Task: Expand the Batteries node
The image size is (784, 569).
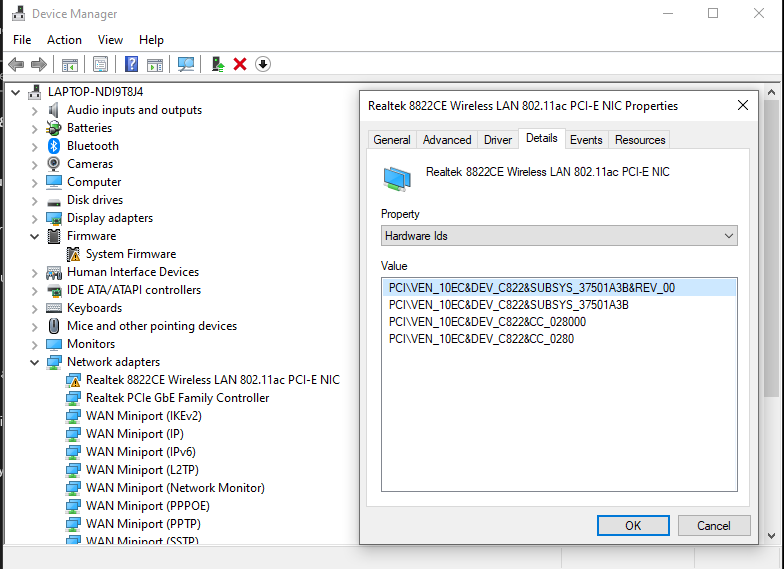Action: click(34, 128)
